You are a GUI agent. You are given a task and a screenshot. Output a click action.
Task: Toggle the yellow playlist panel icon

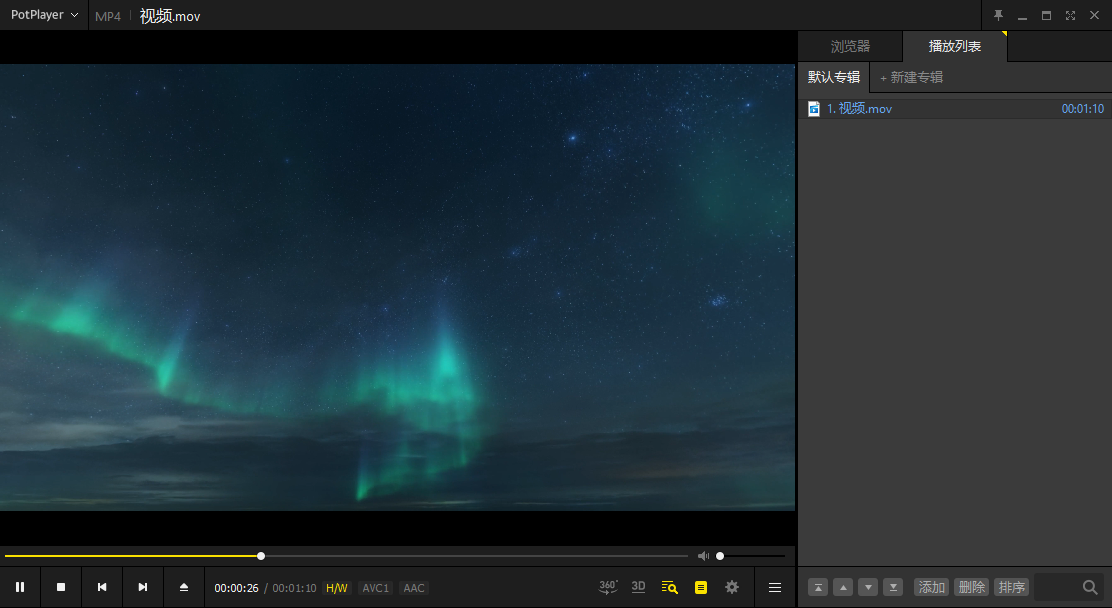point(700,587)
